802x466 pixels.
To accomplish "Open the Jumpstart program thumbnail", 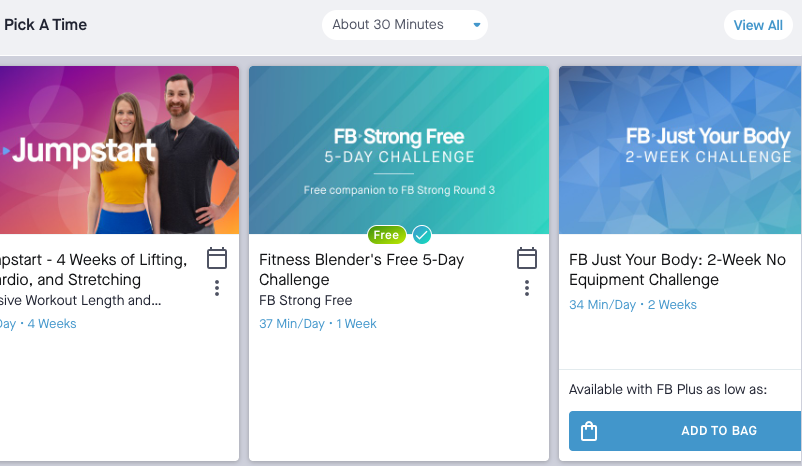I will pyautogui.click(x=119, y=150).
